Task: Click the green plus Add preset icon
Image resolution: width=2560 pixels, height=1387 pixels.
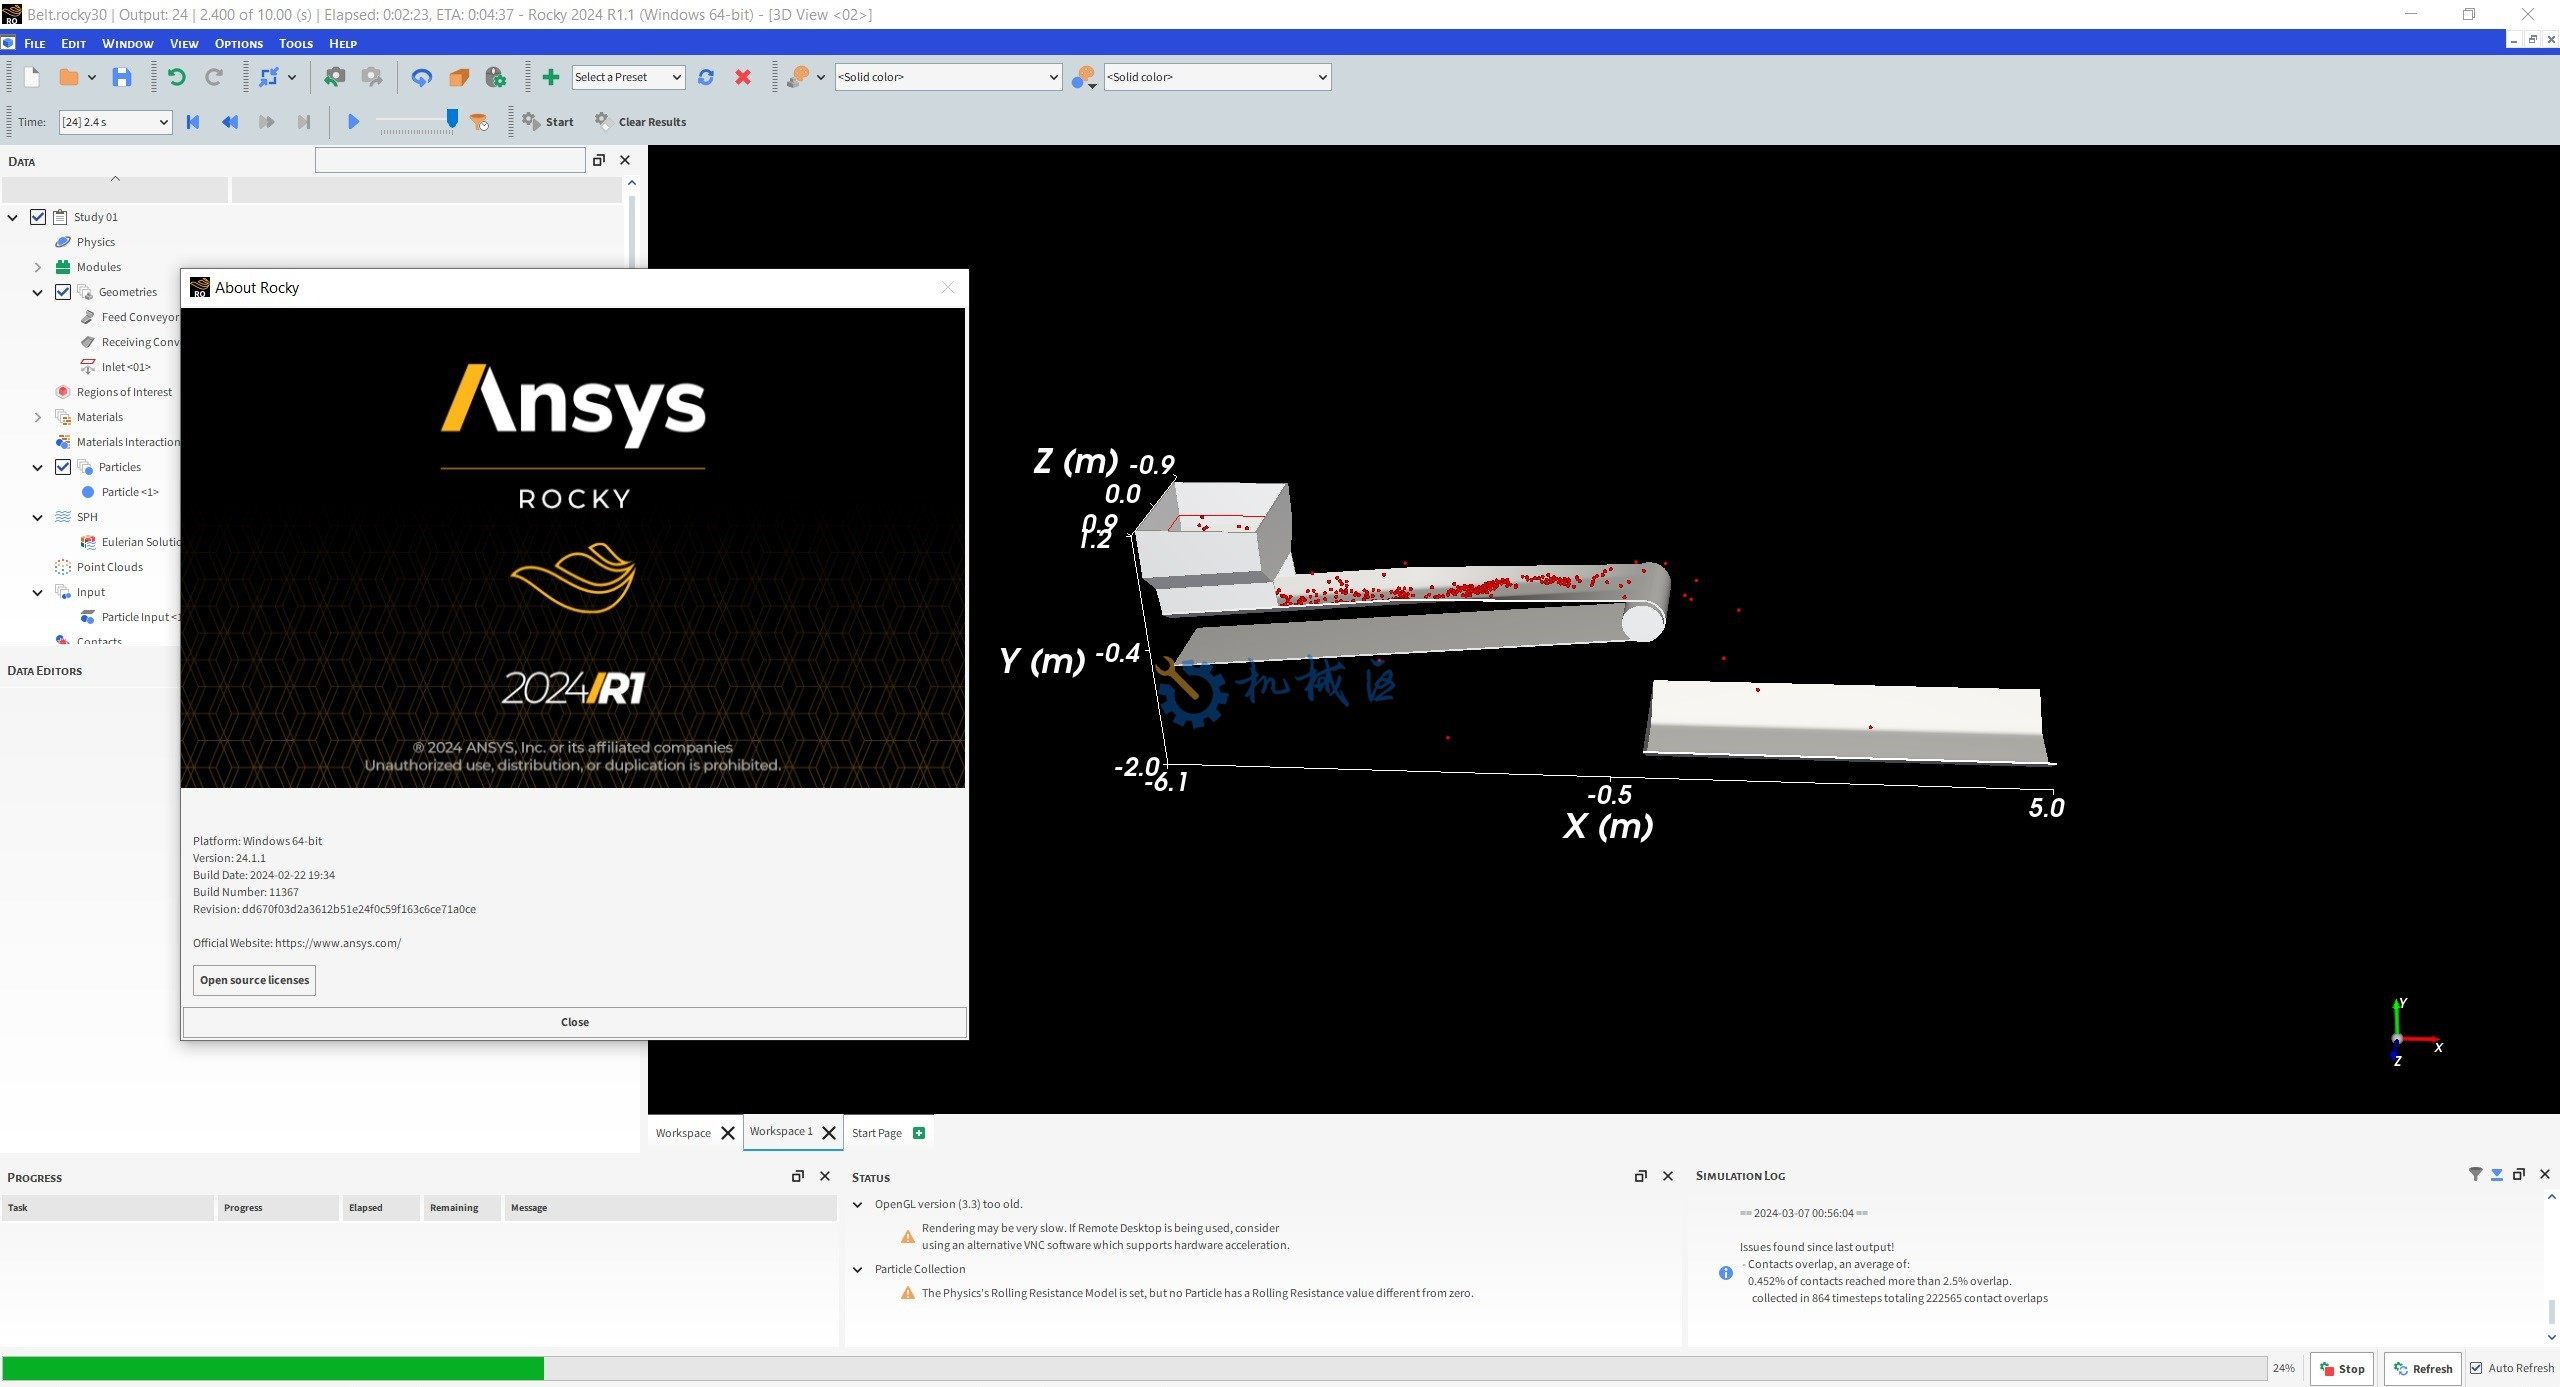Action: (551, 77)
